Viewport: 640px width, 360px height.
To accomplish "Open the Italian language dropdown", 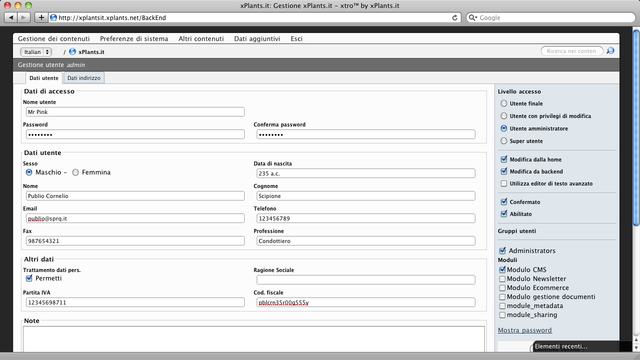I will tap(36, 52).
